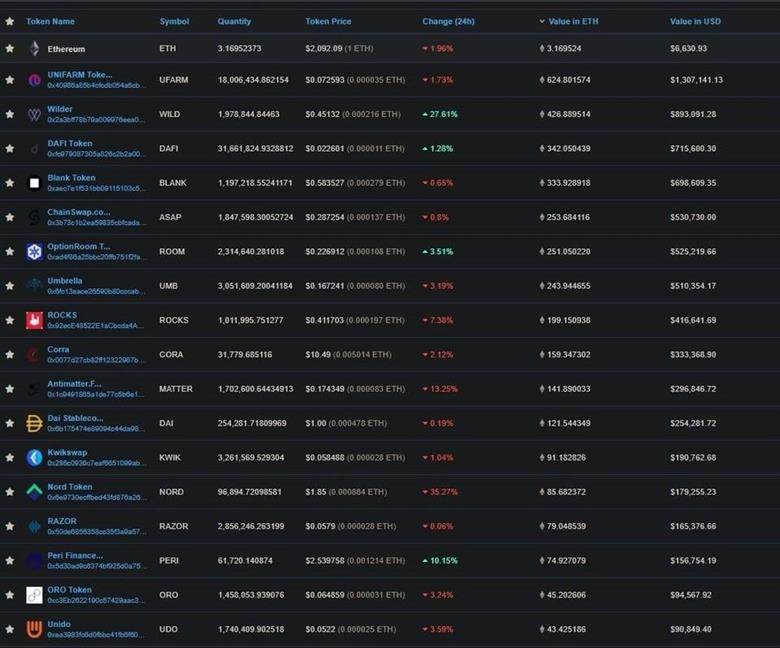
Task: Click the Antimatter token logo icon
Action: click(34, 389)
